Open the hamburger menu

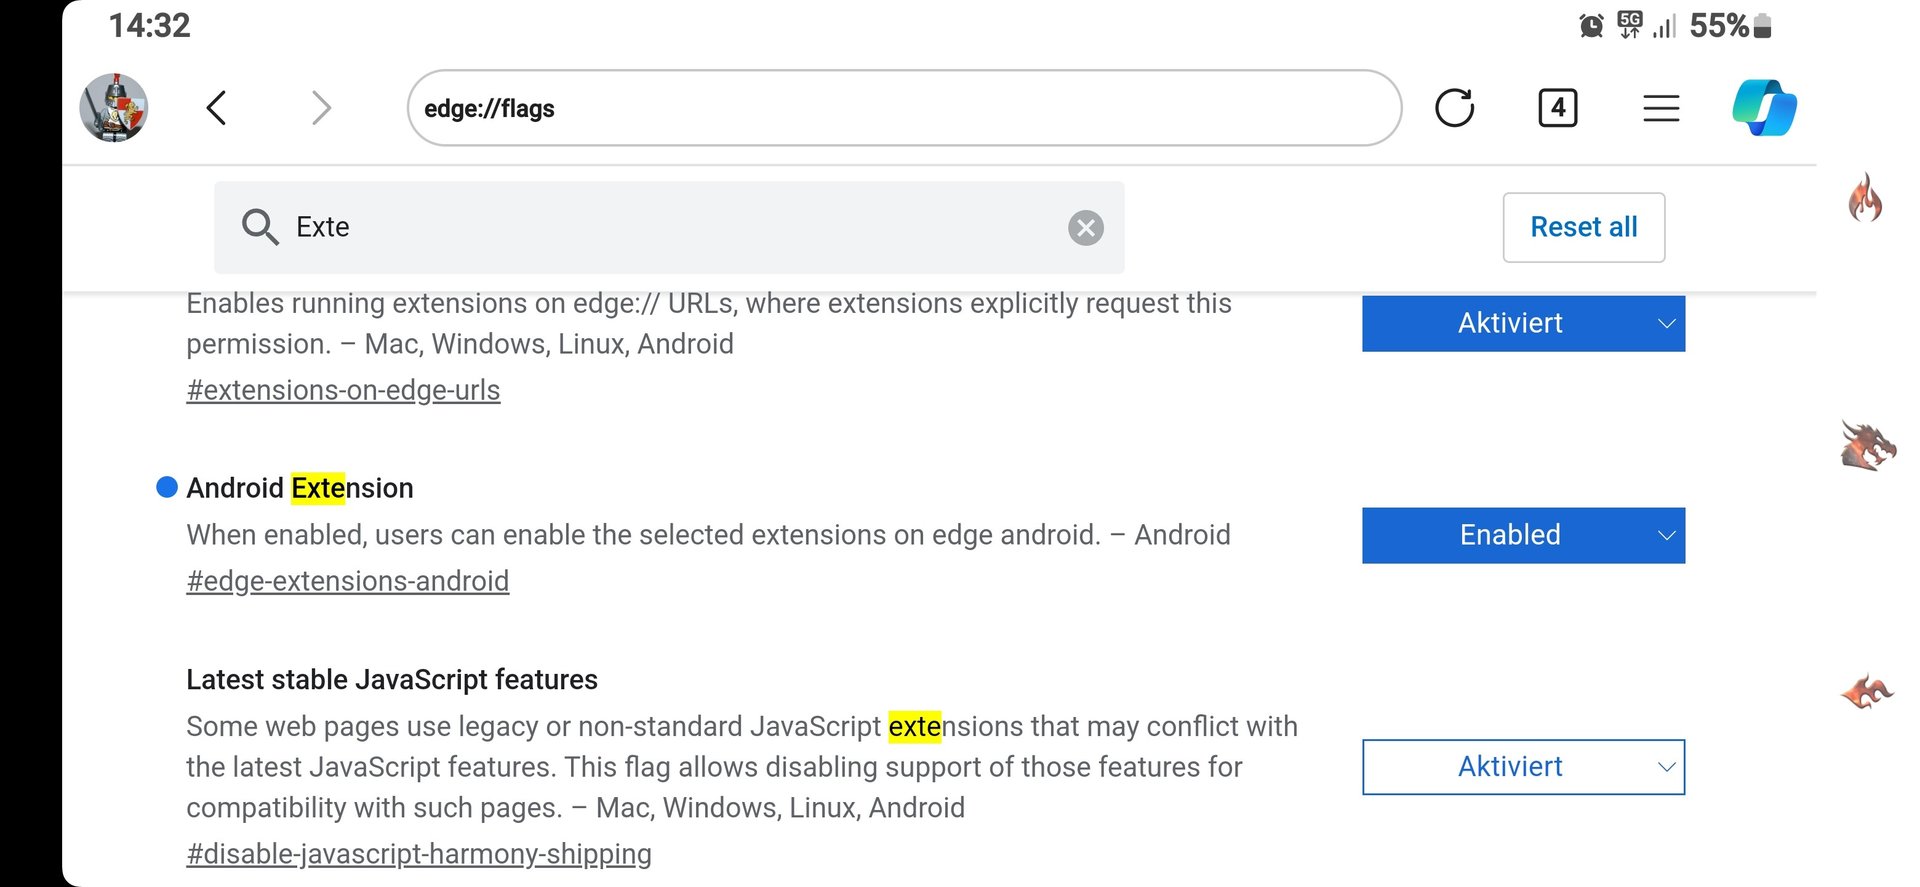click(1661, 108)
